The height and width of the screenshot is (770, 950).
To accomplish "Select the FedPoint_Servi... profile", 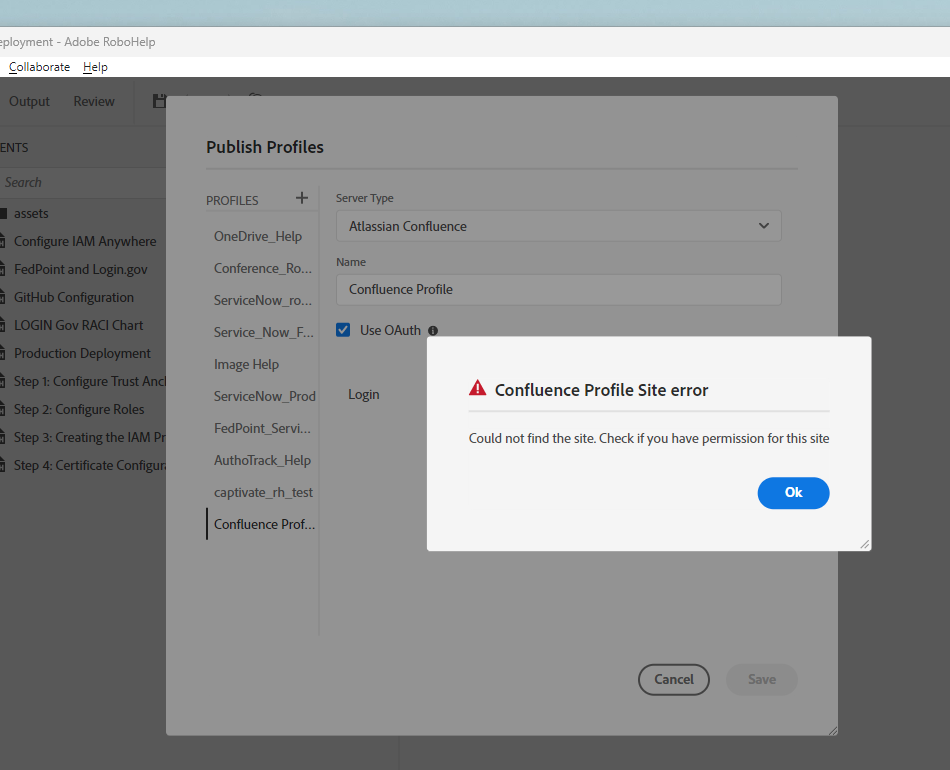I will tap(262, 428).
